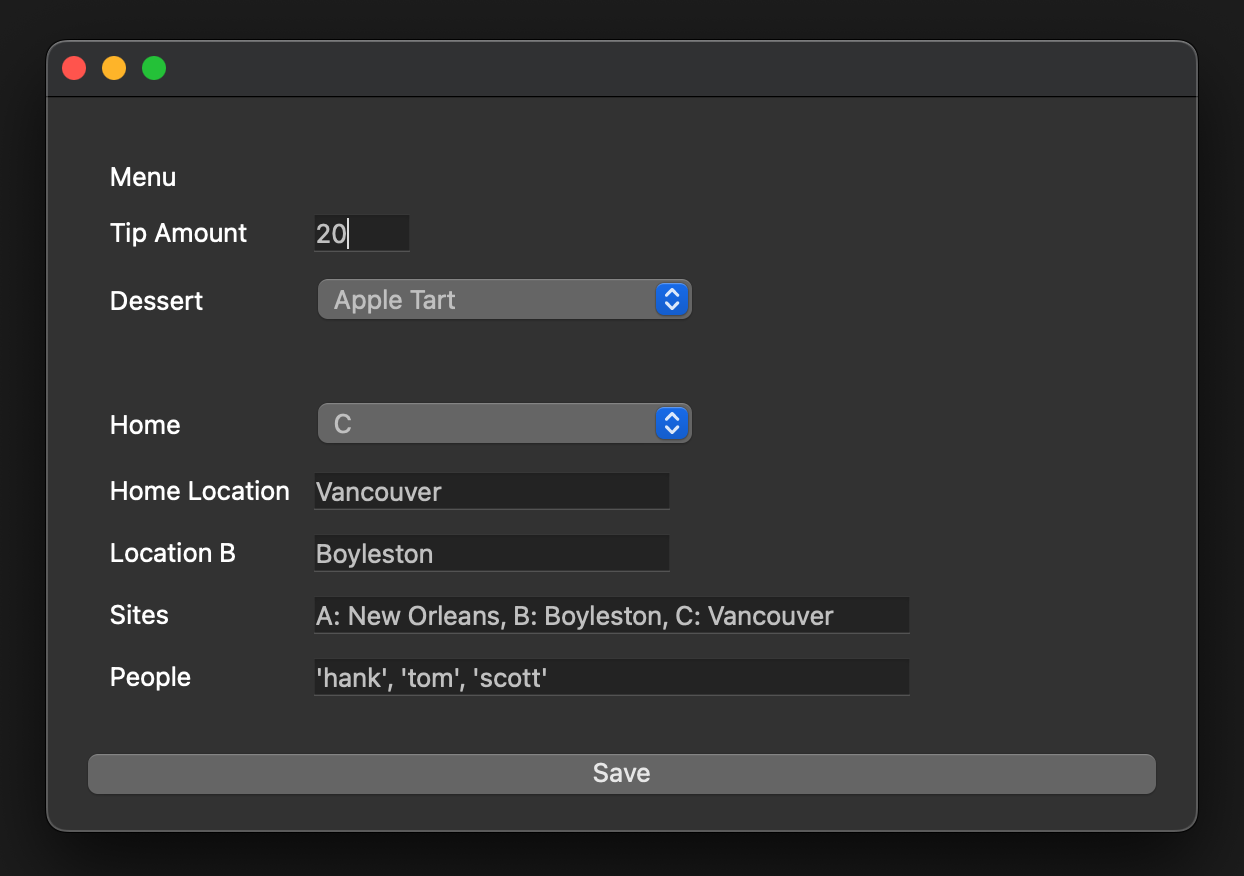Click the Home Location label

click(x=199, y=492)
